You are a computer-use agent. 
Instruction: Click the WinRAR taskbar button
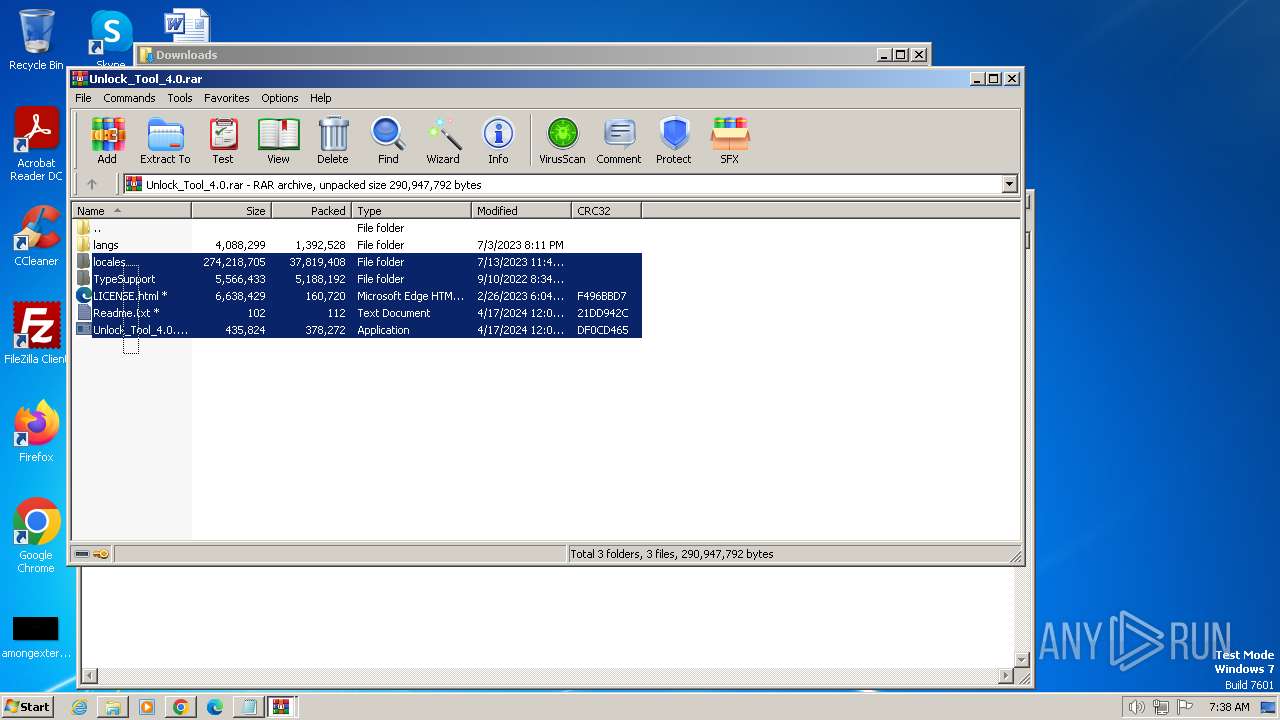281,707
